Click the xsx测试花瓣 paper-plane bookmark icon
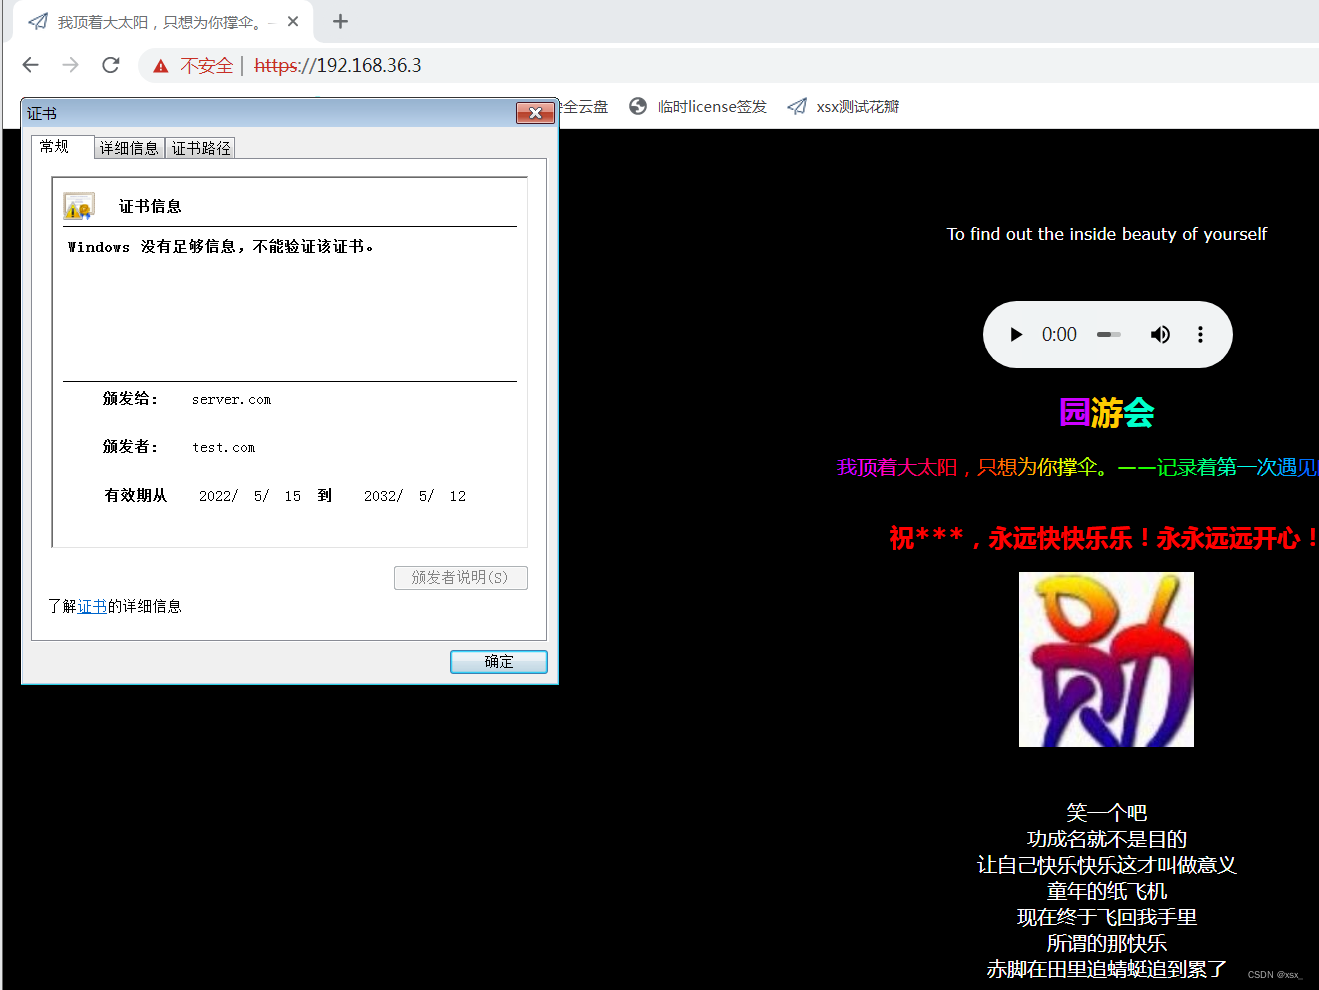Image resolution: width=1319 pixels, height=990 pixels. 797,106
